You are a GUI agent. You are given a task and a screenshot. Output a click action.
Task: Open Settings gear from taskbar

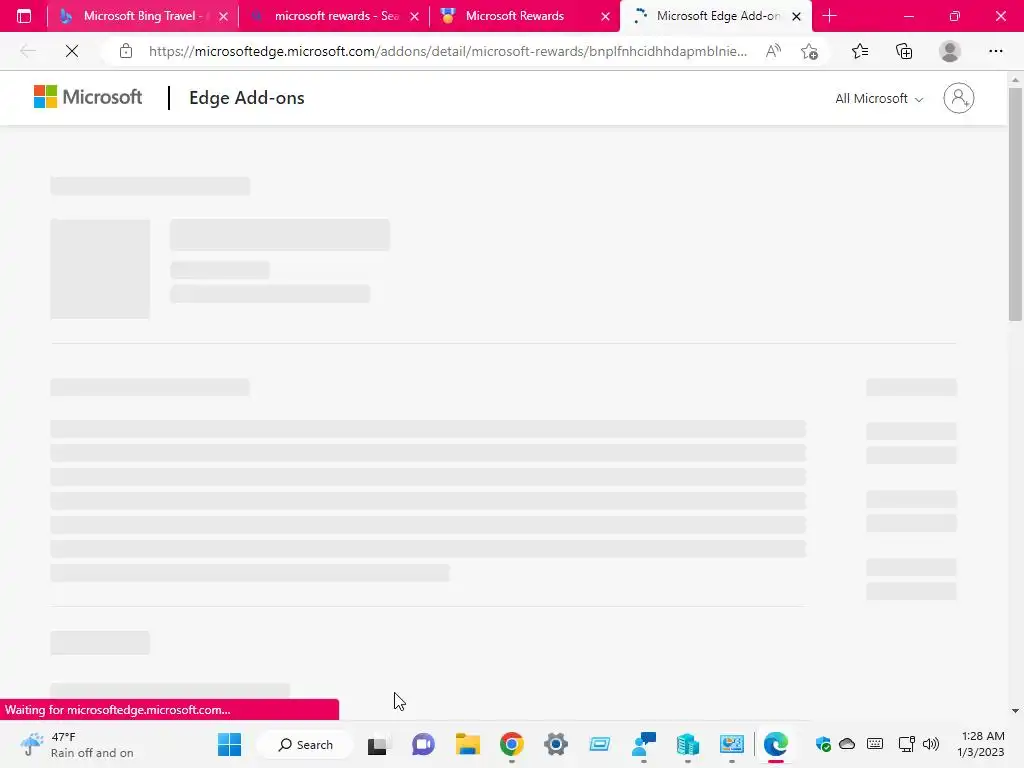556,744
